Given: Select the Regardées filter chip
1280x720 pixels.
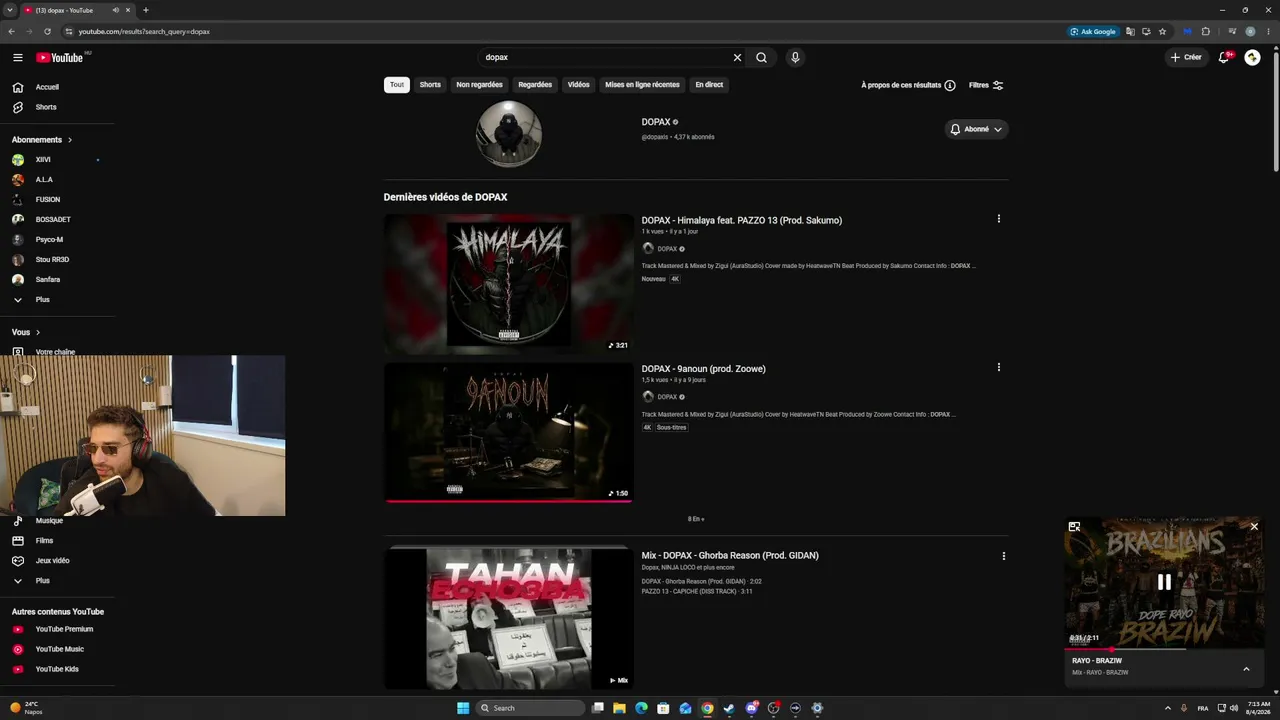Looking at the screenshot, I should click(535, 85).
